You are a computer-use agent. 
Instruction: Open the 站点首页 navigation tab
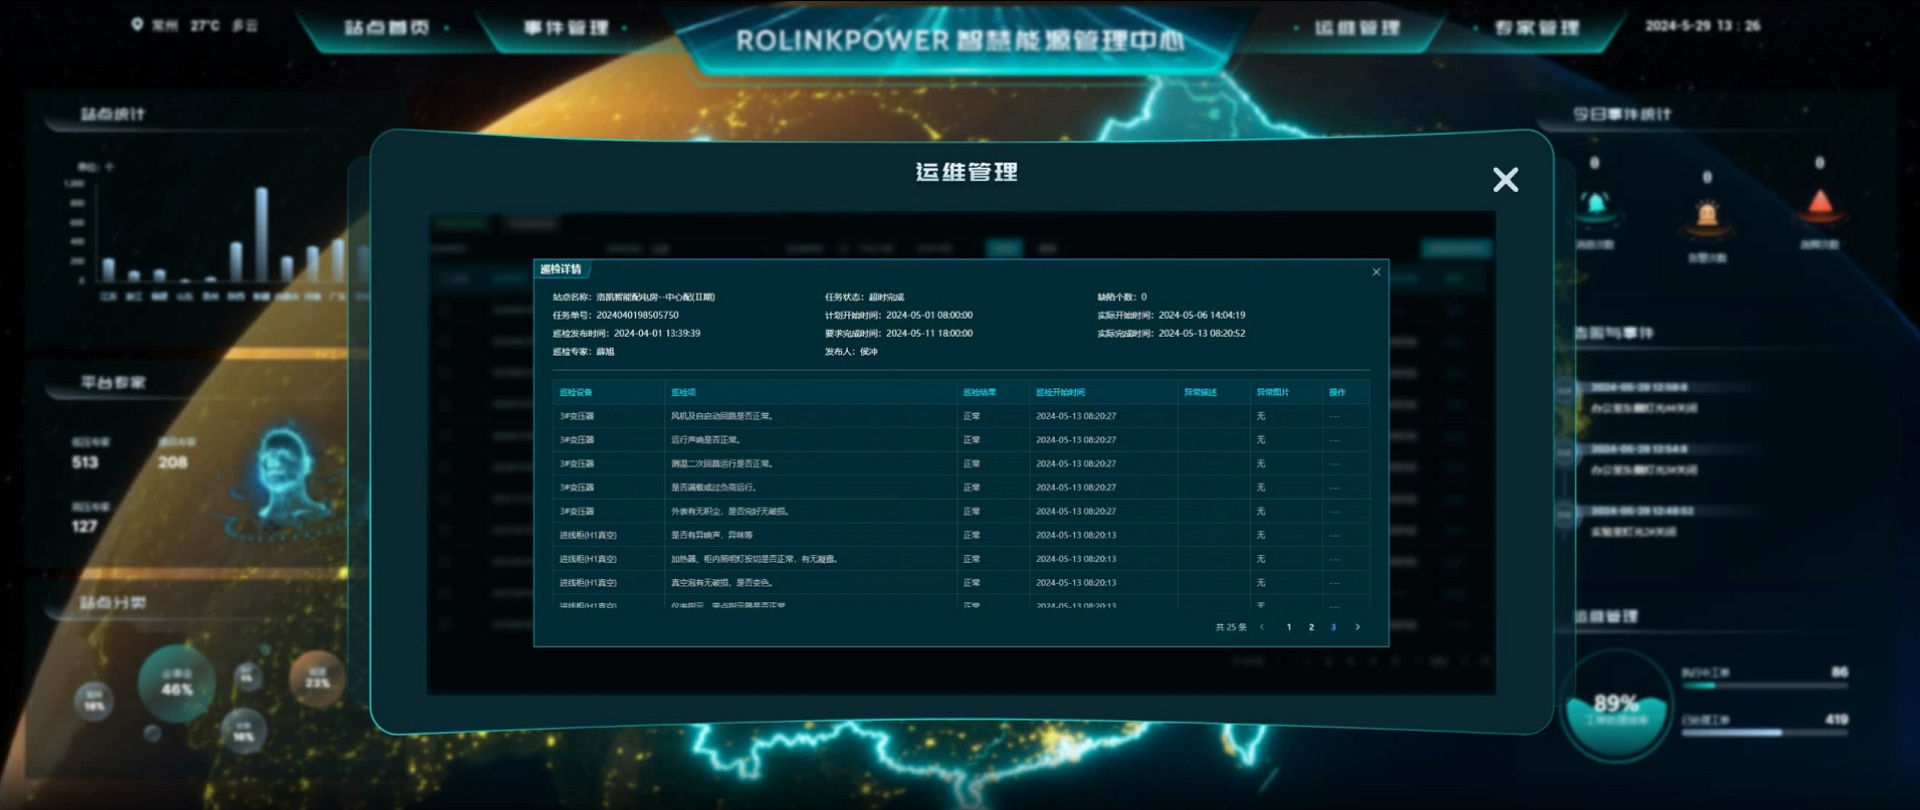387,28
